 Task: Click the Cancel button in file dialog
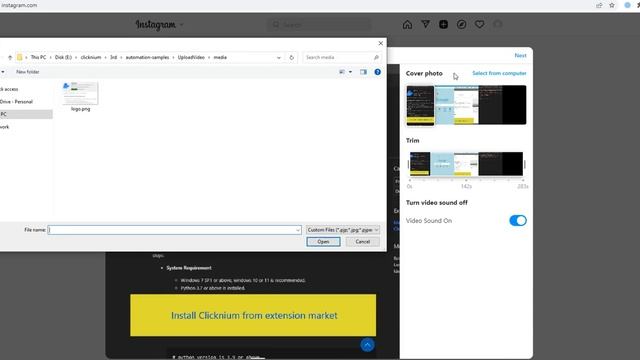[362, 242]
